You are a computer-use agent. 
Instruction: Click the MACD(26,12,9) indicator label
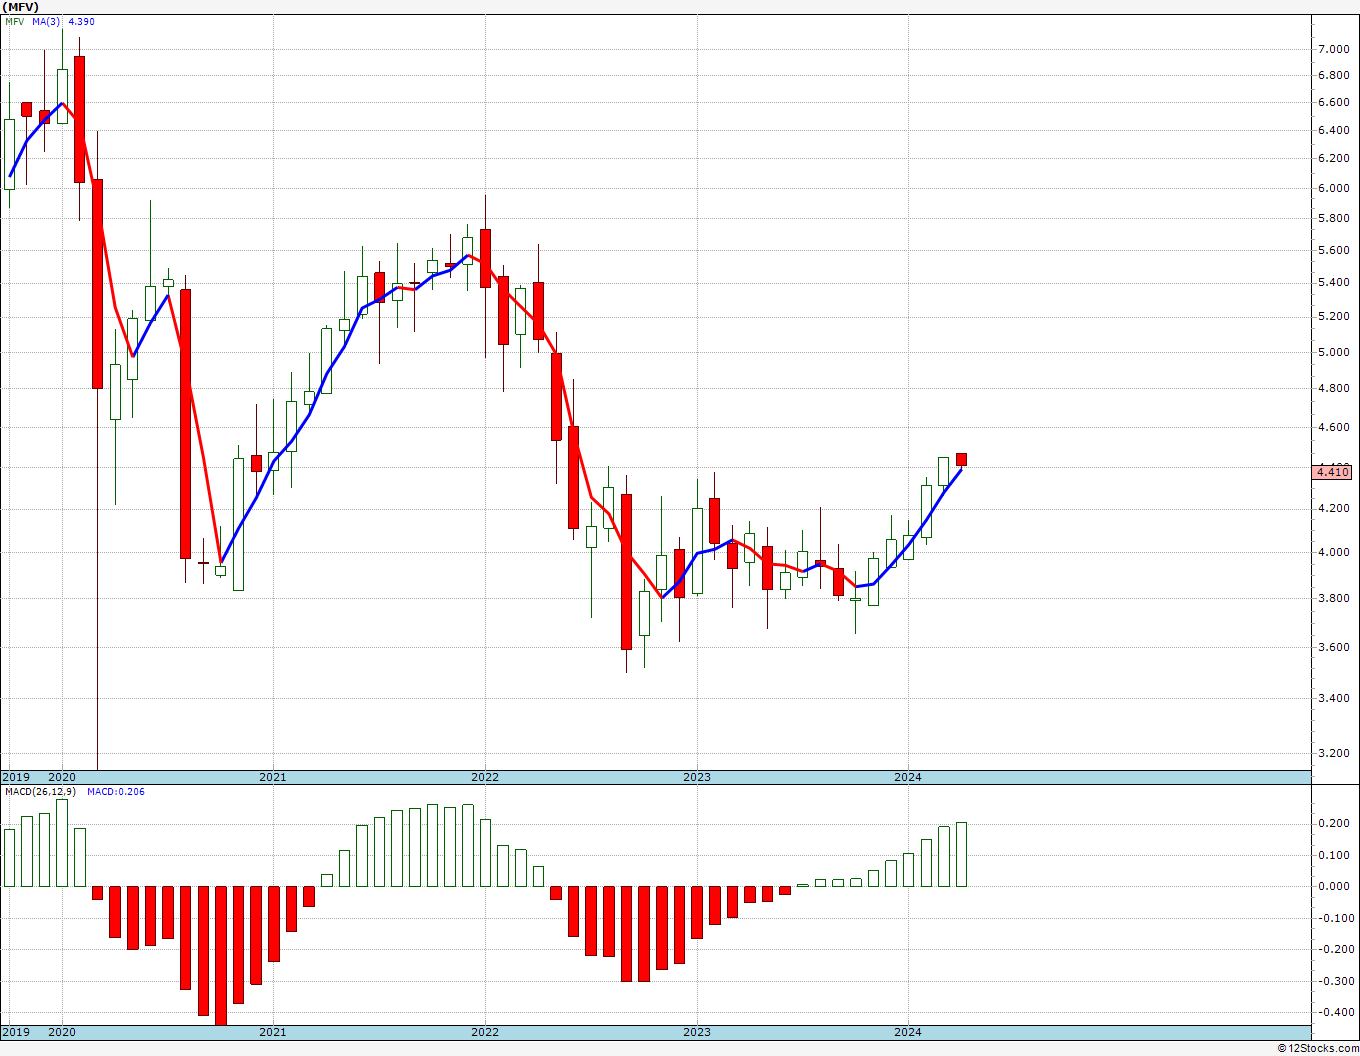[40, 791]
